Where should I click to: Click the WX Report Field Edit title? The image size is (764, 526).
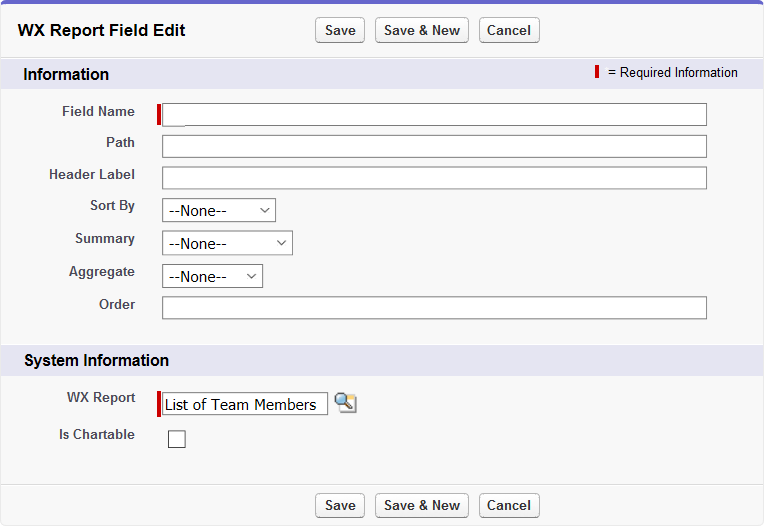click(x=102, y=30)
